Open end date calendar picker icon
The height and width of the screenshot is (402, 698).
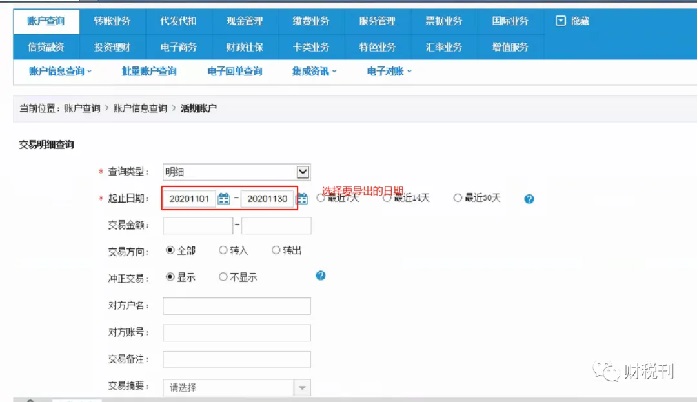[302, 199]
